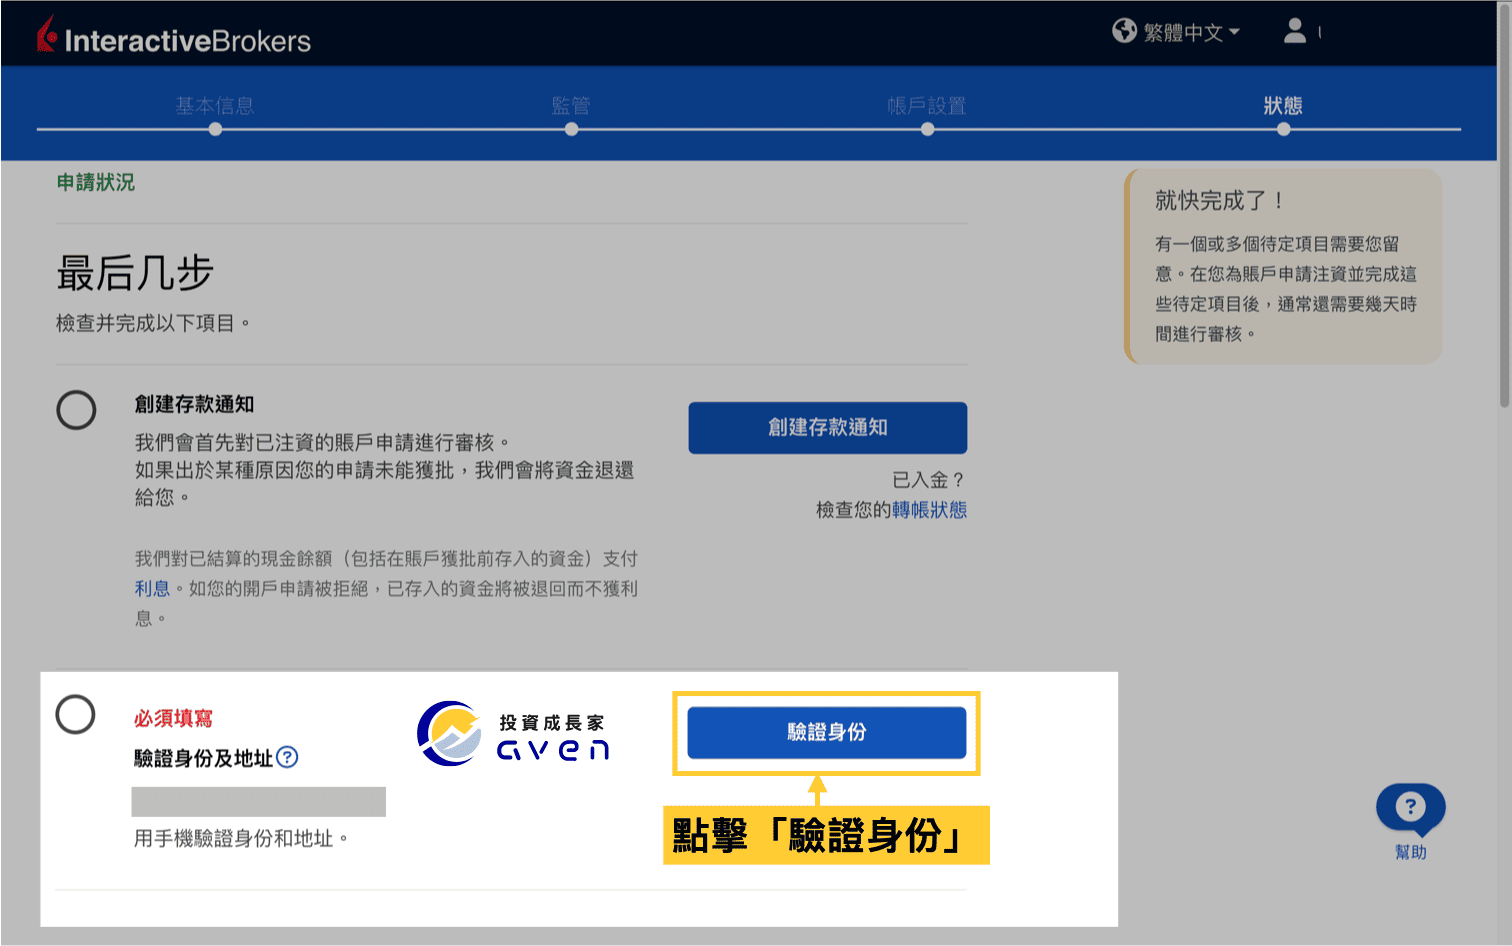The width and height of the screenshot is (1512, 946).
Task: Check the circle beside the 必須填寫 item
Action: 75,715
